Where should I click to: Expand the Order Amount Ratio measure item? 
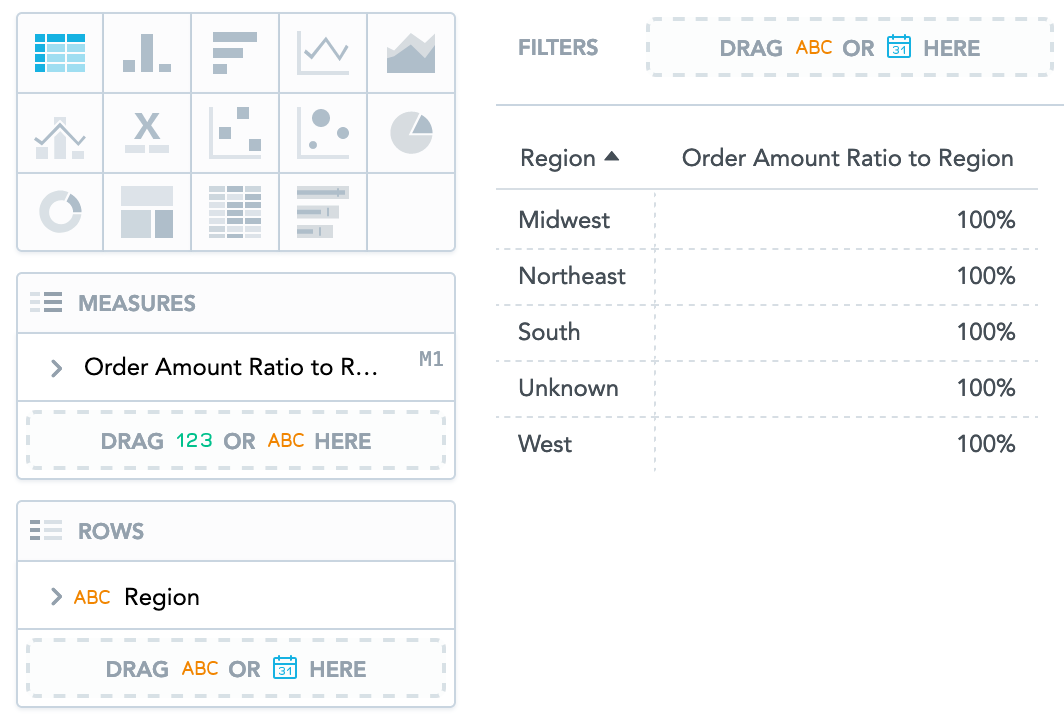click(57, 368)
